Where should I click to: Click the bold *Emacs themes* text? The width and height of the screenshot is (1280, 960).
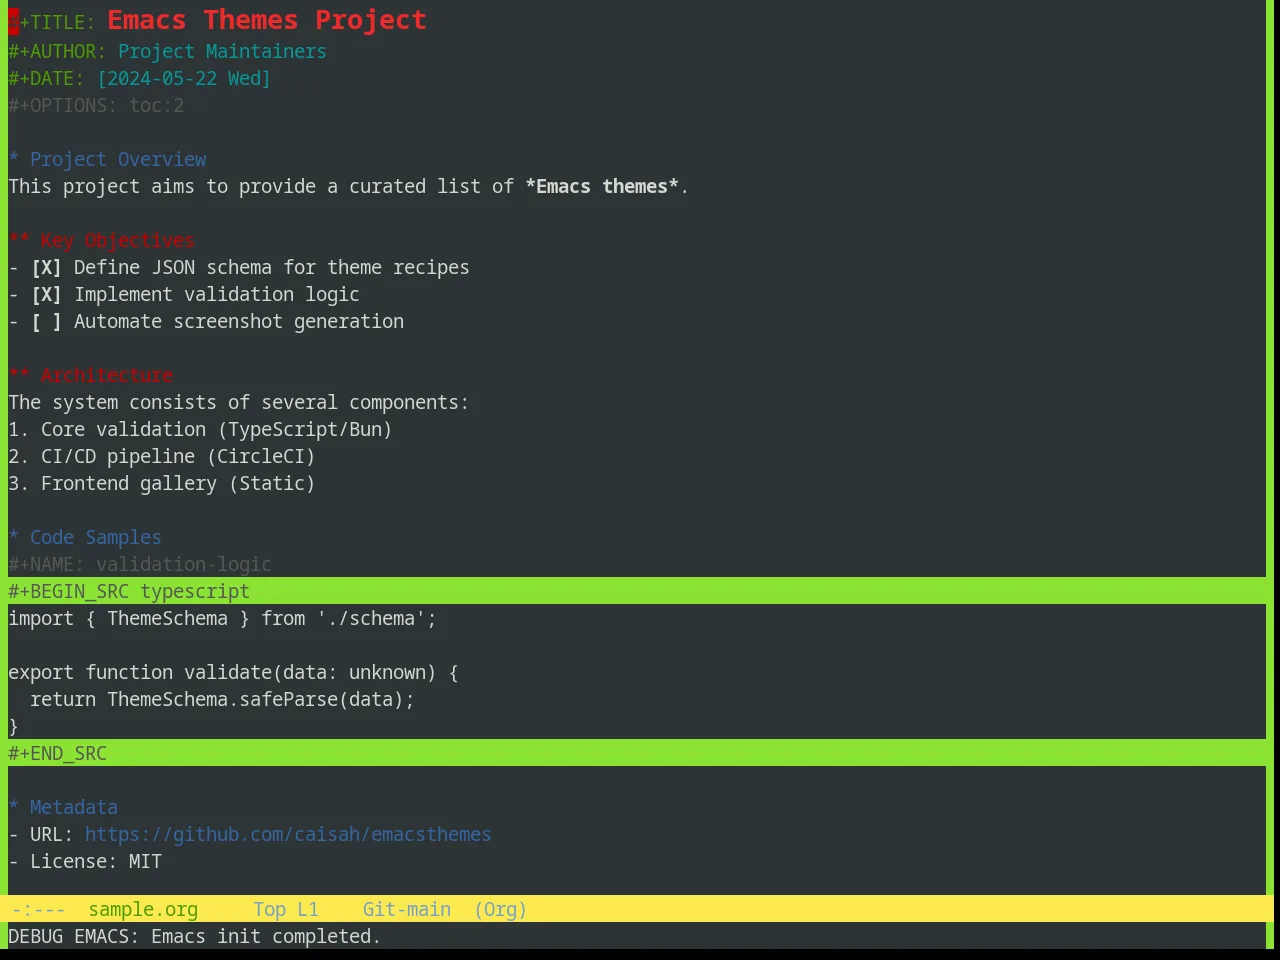tap(602, 187)
